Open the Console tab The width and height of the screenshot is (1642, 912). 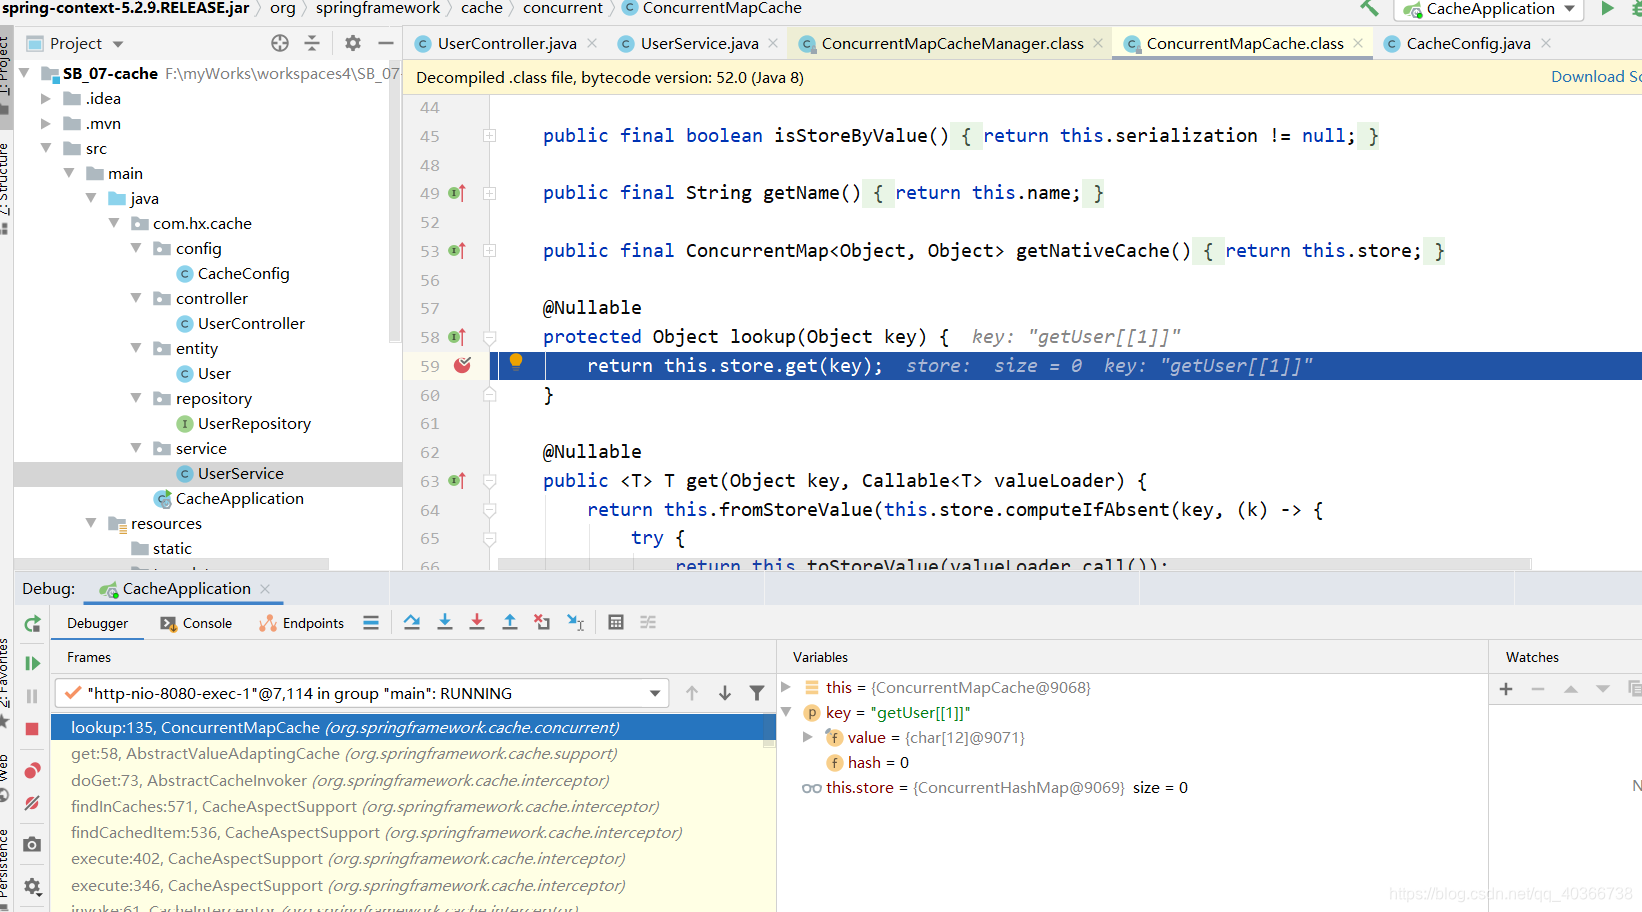(196, 623)
